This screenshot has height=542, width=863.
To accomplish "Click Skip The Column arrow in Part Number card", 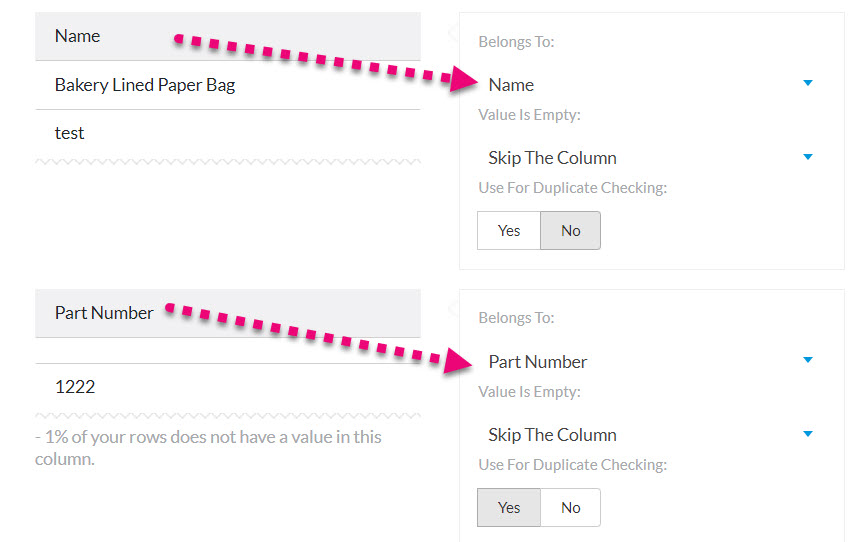I will (x=807, y=434).
